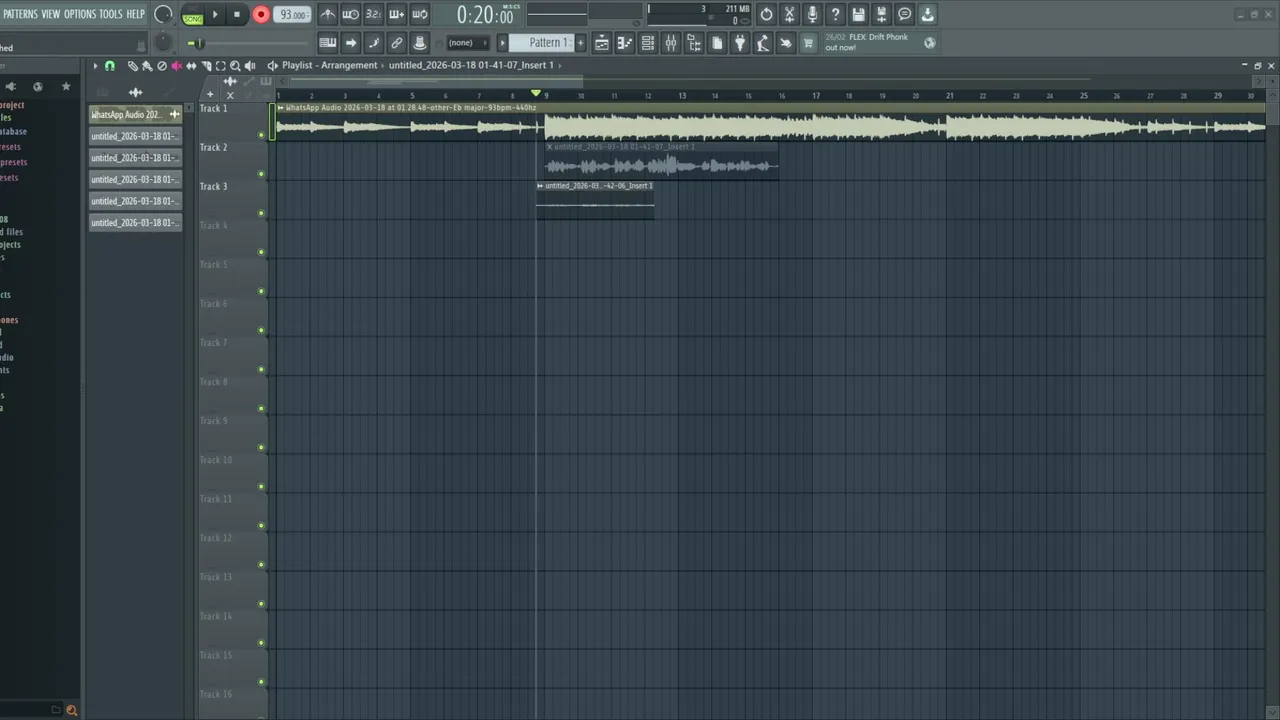
Task: Open clip menu of WhatsApp Audio clip on Track 1
Action: pyautogui.click(x=281, y=107)
